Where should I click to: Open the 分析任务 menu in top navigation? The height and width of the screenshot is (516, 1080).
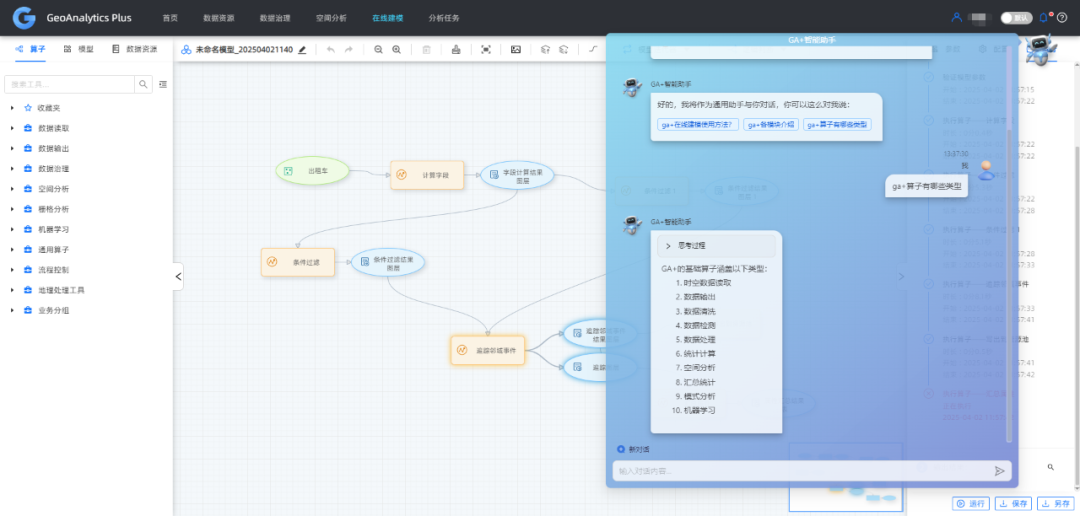pyautogui.click(x=444, y=18)
